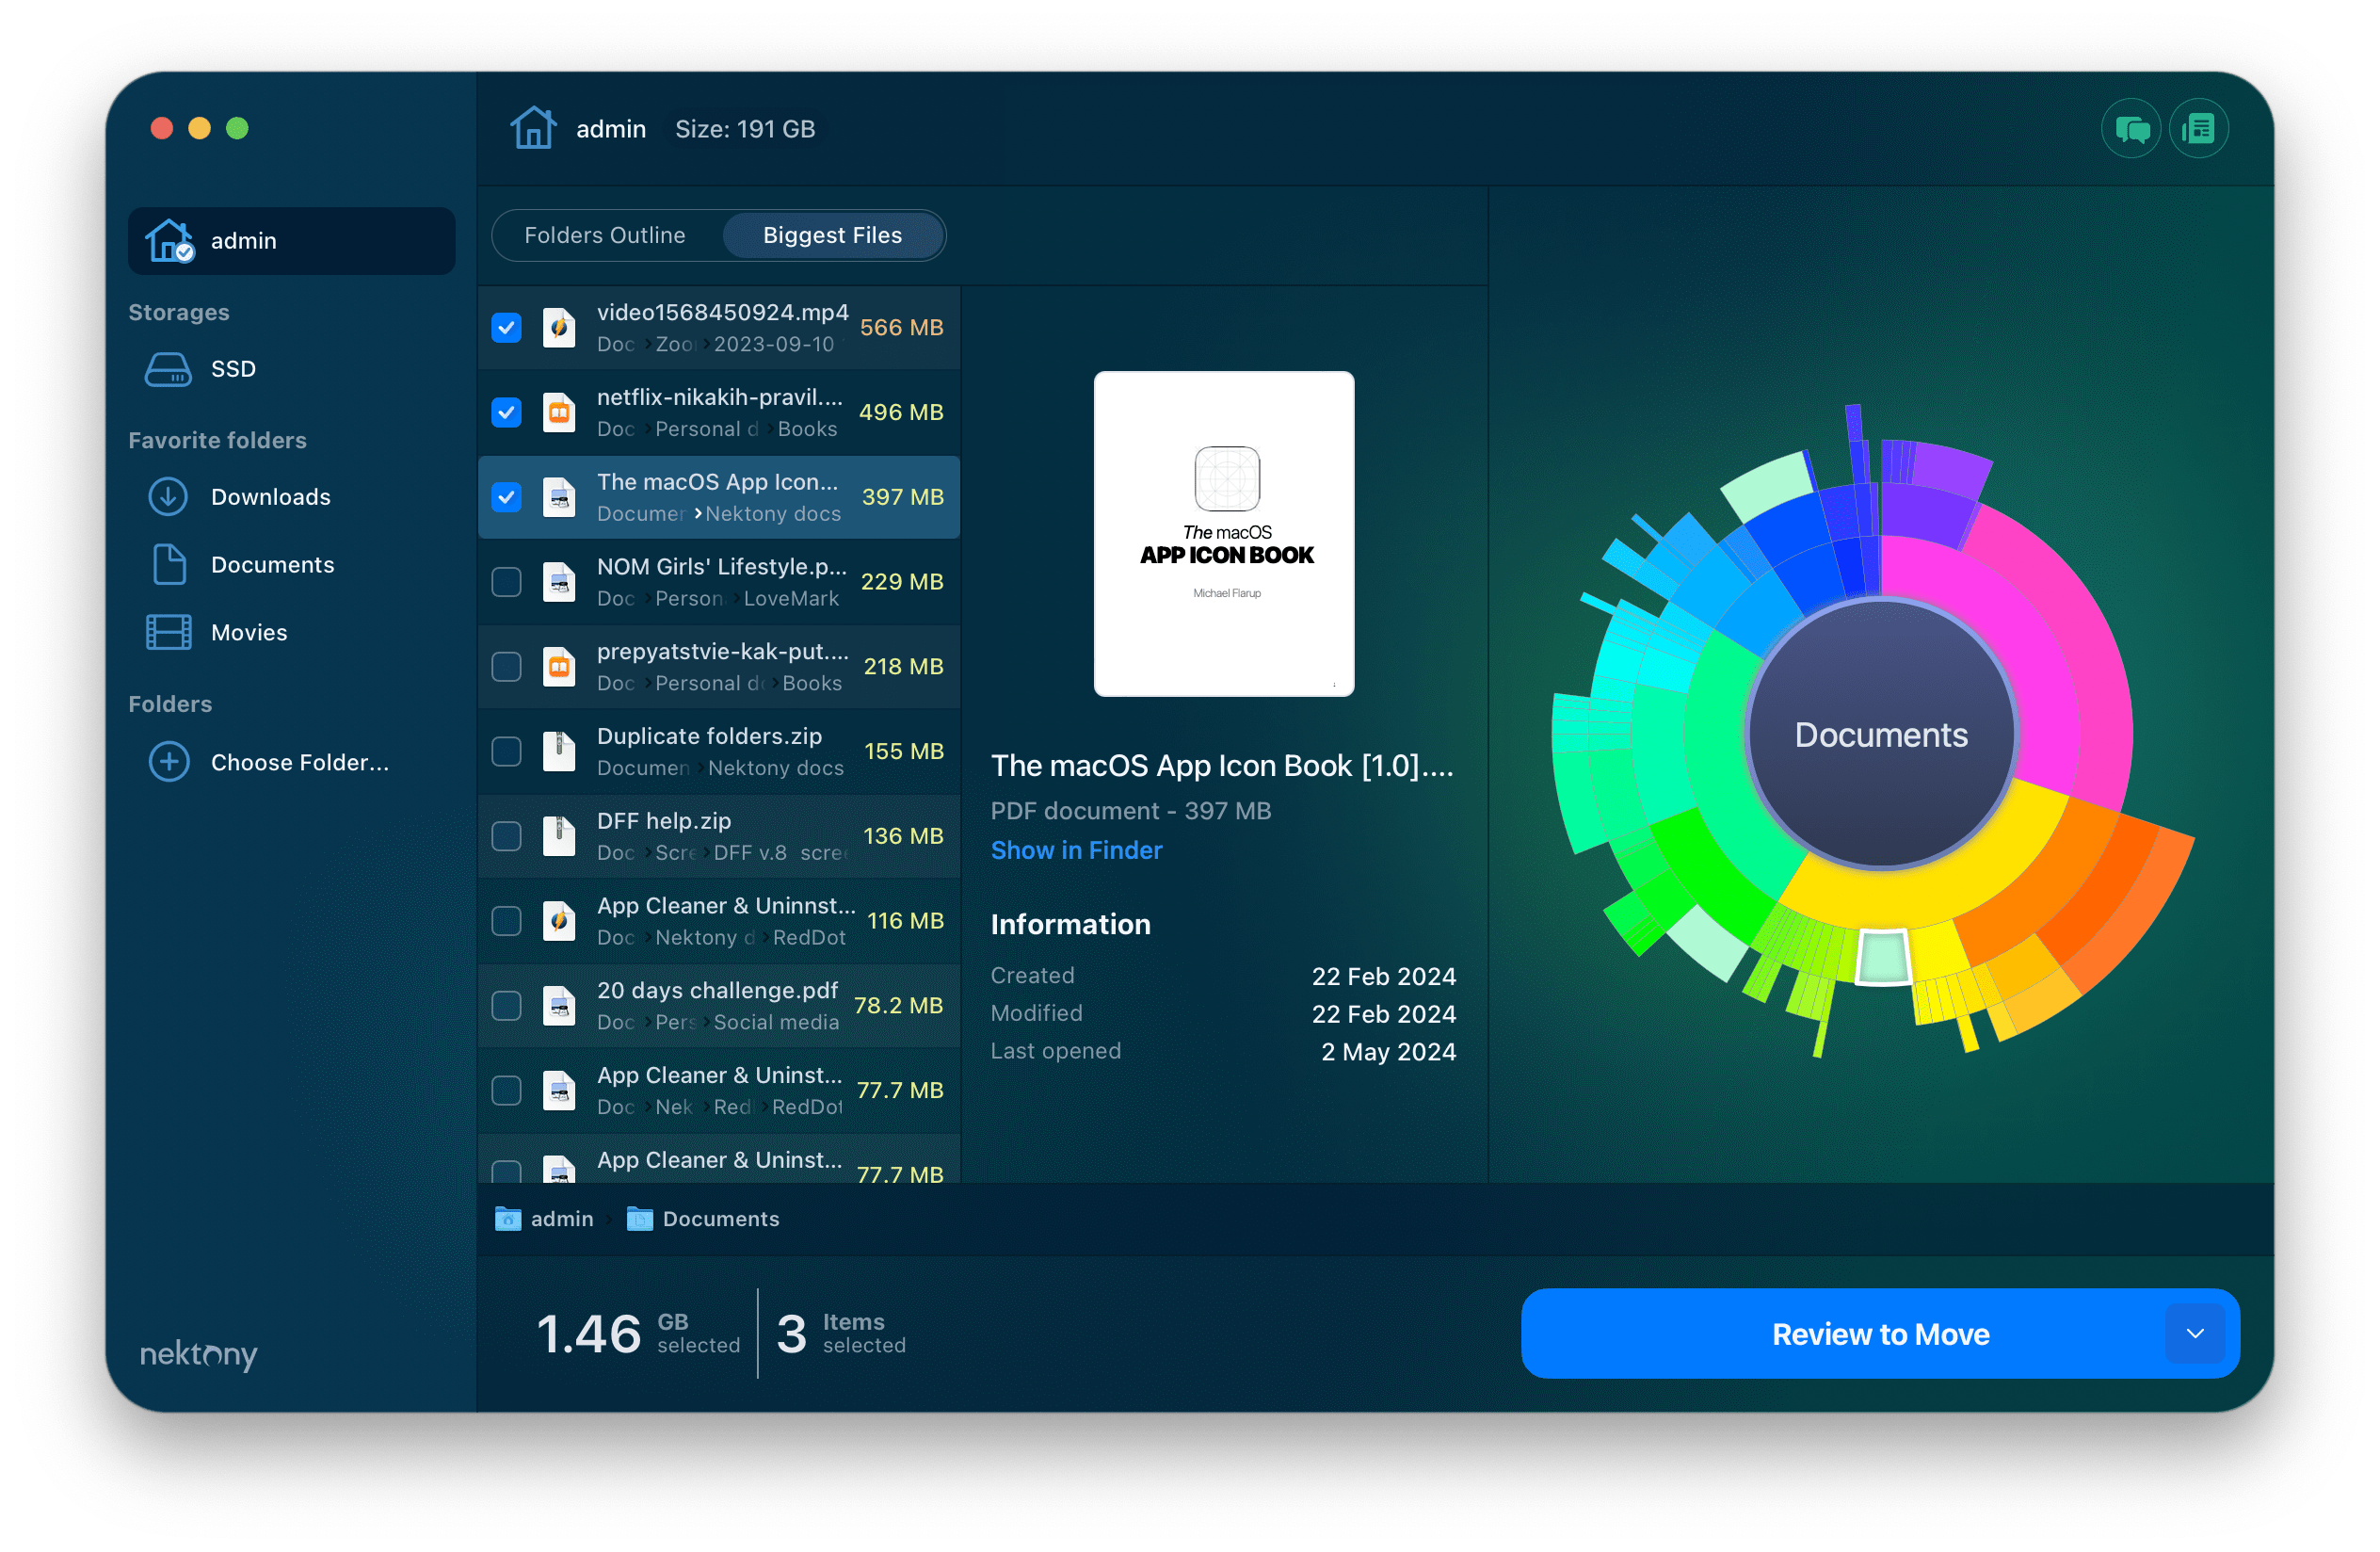This screenshot has width=2380, height=1552.
Task: Click the clipboard/notes icon top right
Action: [x=2187, y=128]
